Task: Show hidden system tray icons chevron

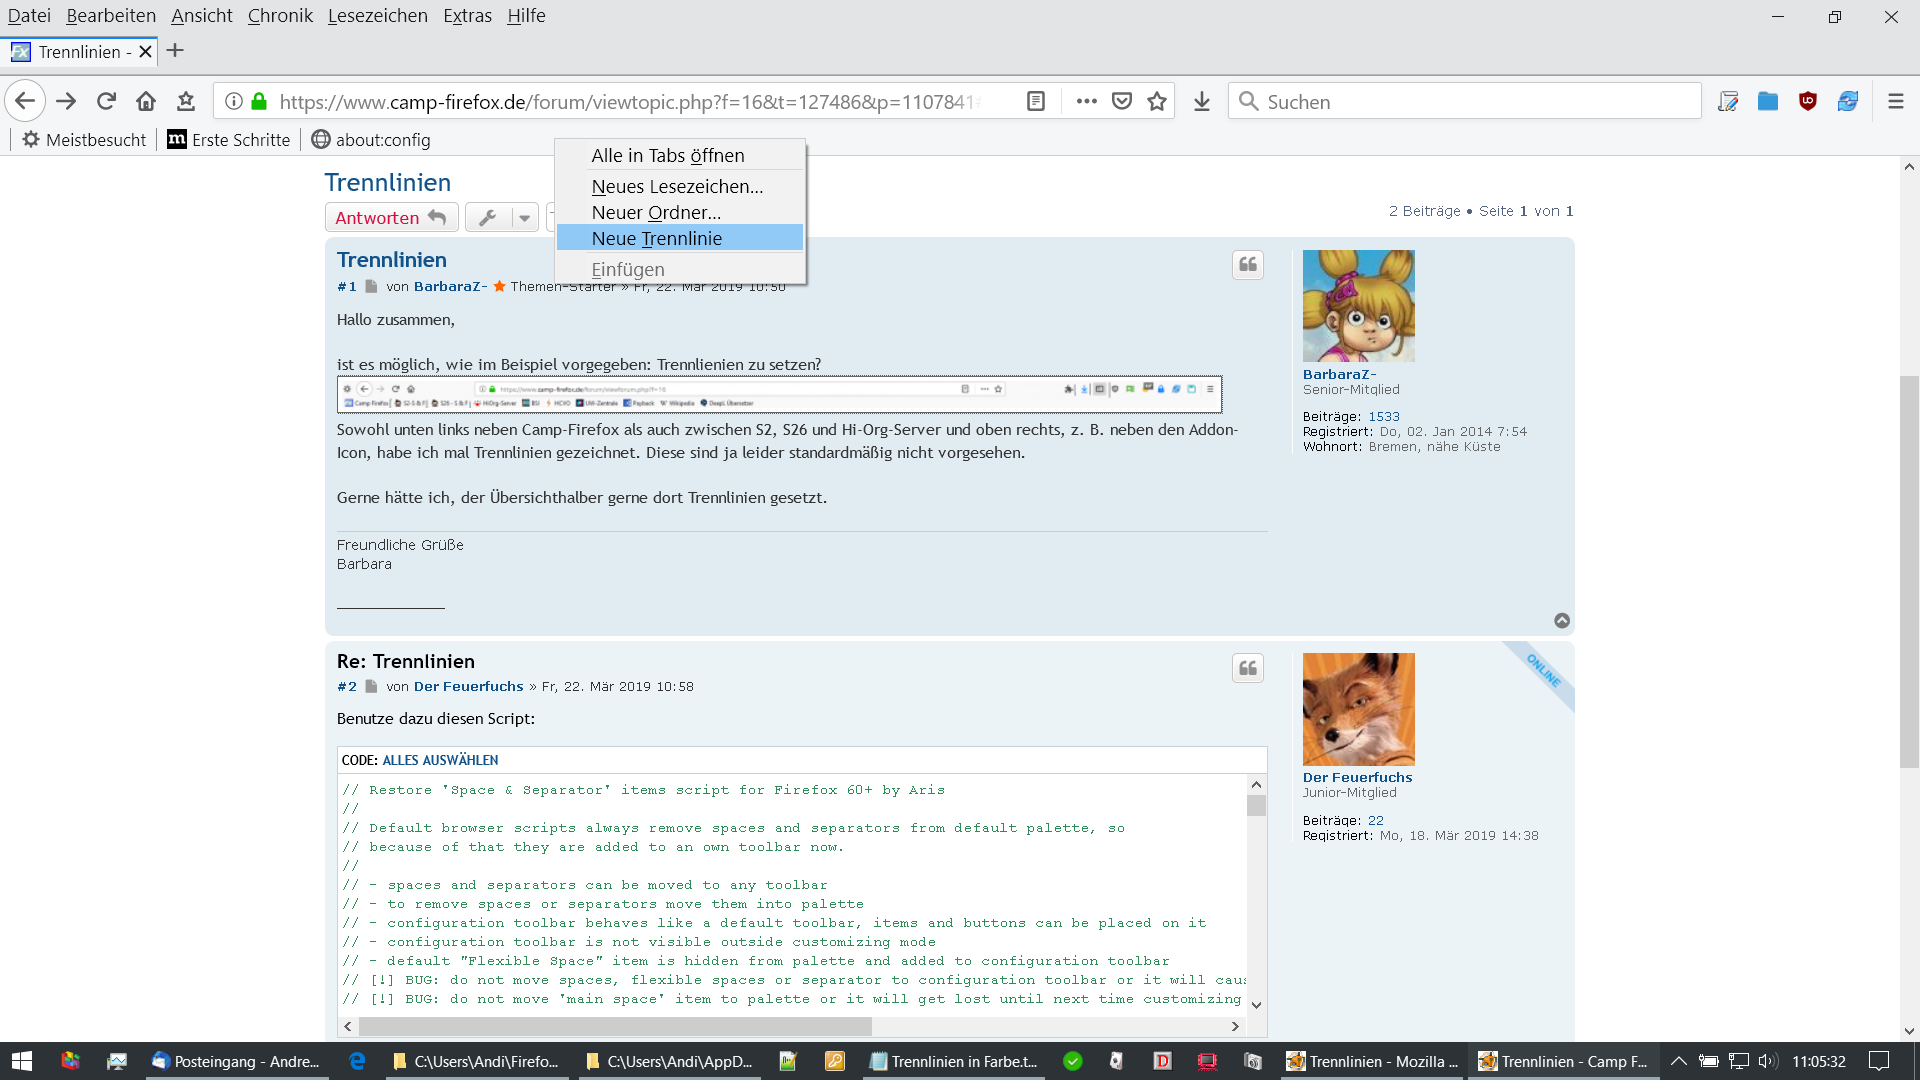Action: coord(1679,1061)
